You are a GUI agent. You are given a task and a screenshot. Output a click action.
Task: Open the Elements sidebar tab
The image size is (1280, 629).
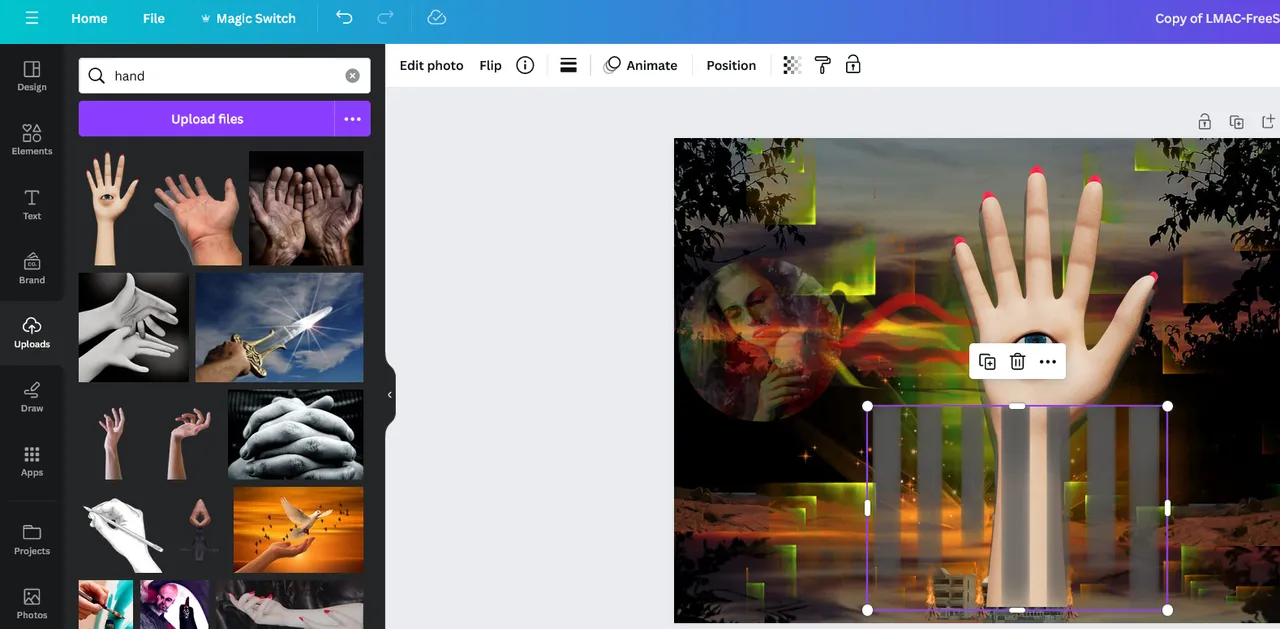[32, 140]
